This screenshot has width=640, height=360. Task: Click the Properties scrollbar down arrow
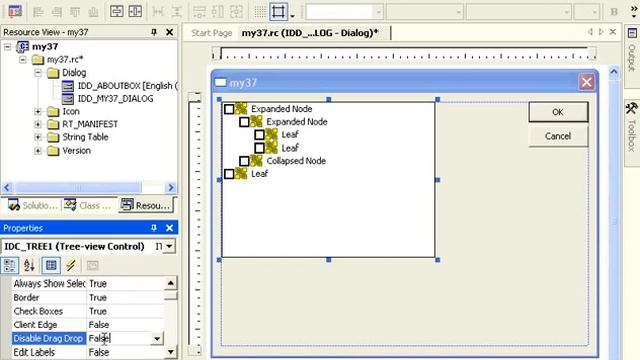pyautogui.click(x=171, y=352)
